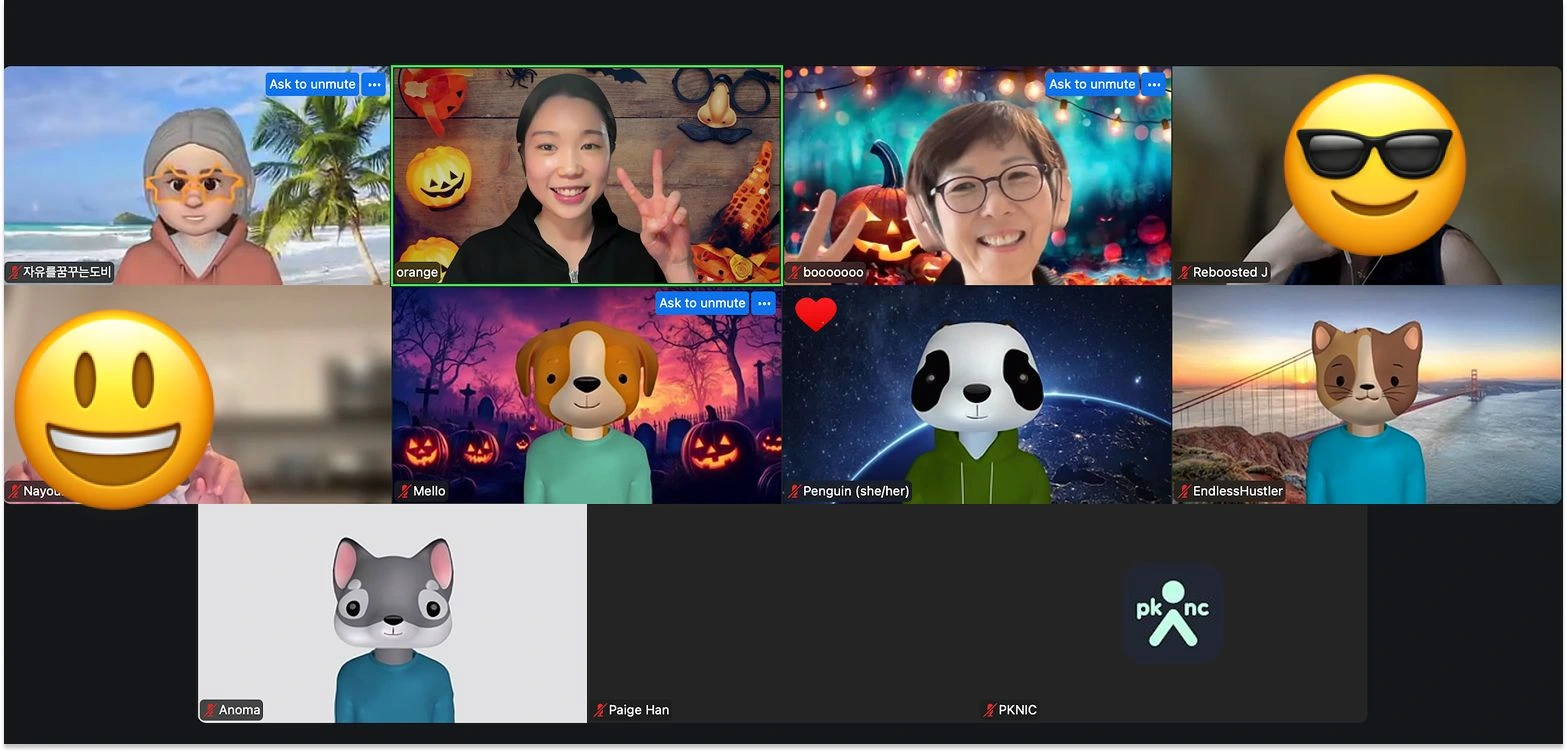Open the more-options menu on Mello's tile
This screenshot has height=752, width=1567.
pos(763,302)
